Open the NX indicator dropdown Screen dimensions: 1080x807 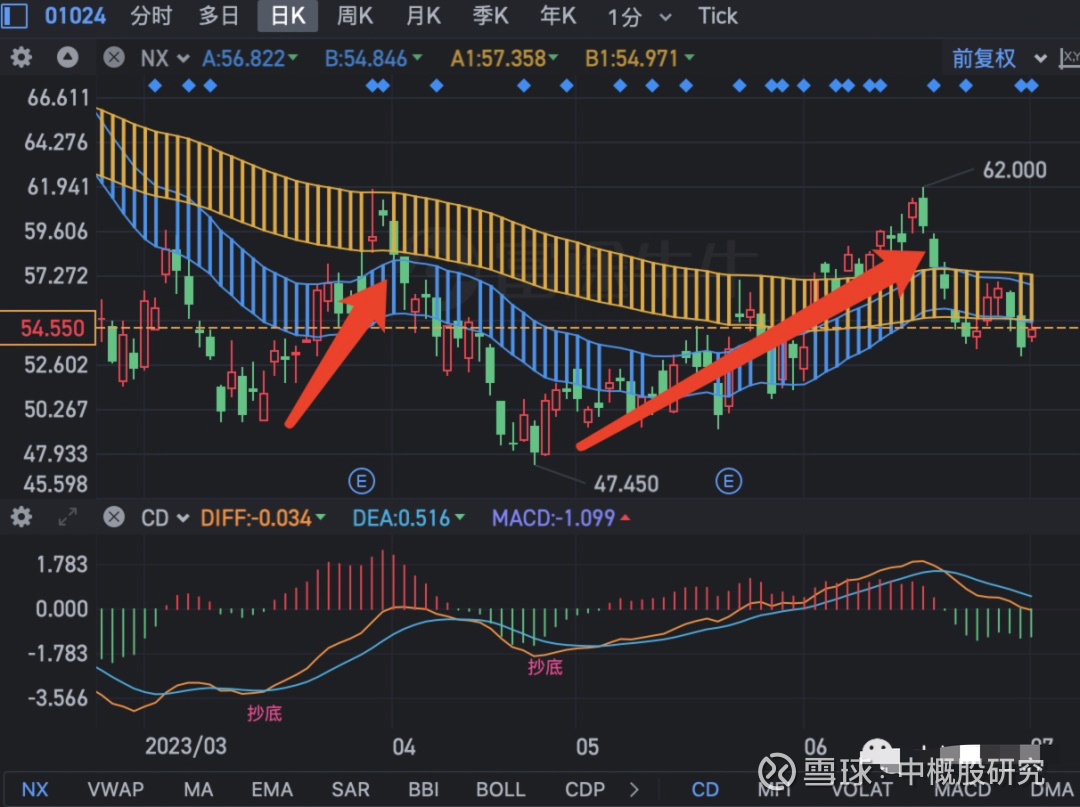pyautogui.click(x=163, y=58)
